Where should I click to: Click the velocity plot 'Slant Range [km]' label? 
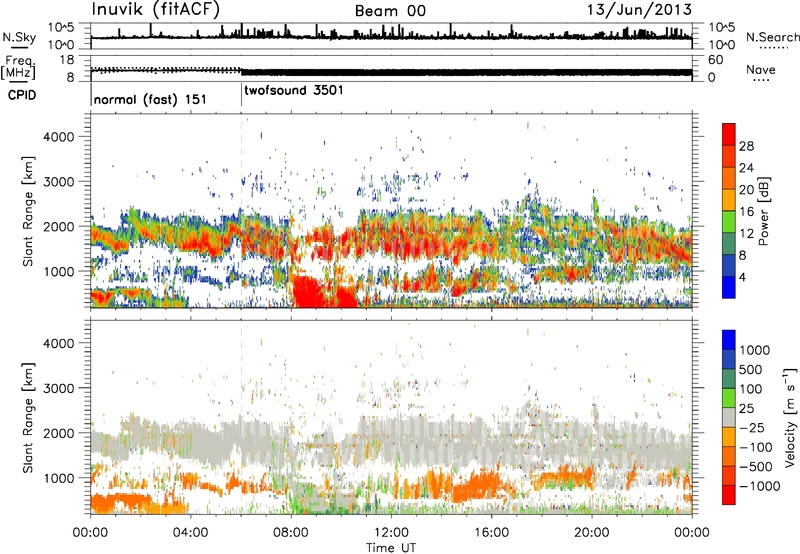point(28,417)
